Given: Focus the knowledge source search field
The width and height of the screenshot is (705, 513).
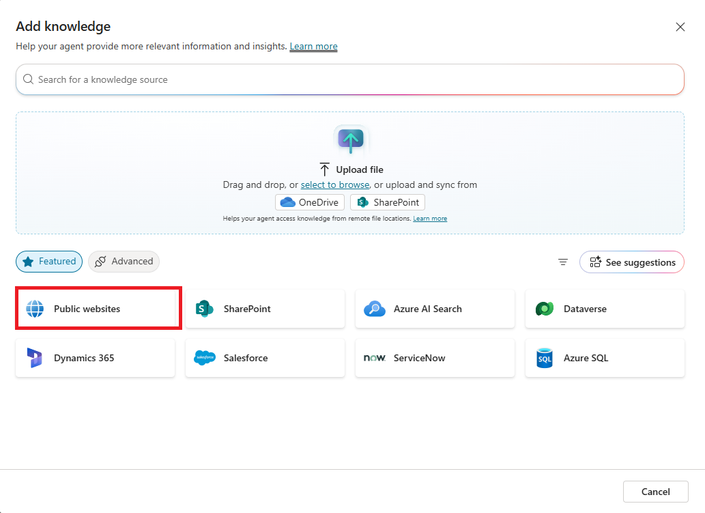Looking at the screenshot, I should [350, 80].
